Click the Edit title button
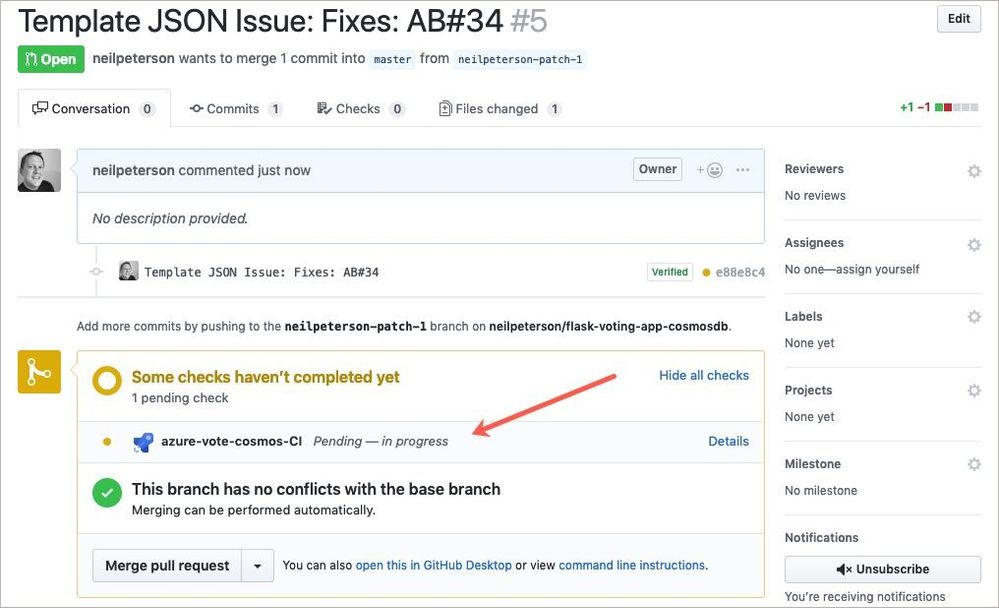This screenshot has width=999, height=608. [x=958, y=18]
